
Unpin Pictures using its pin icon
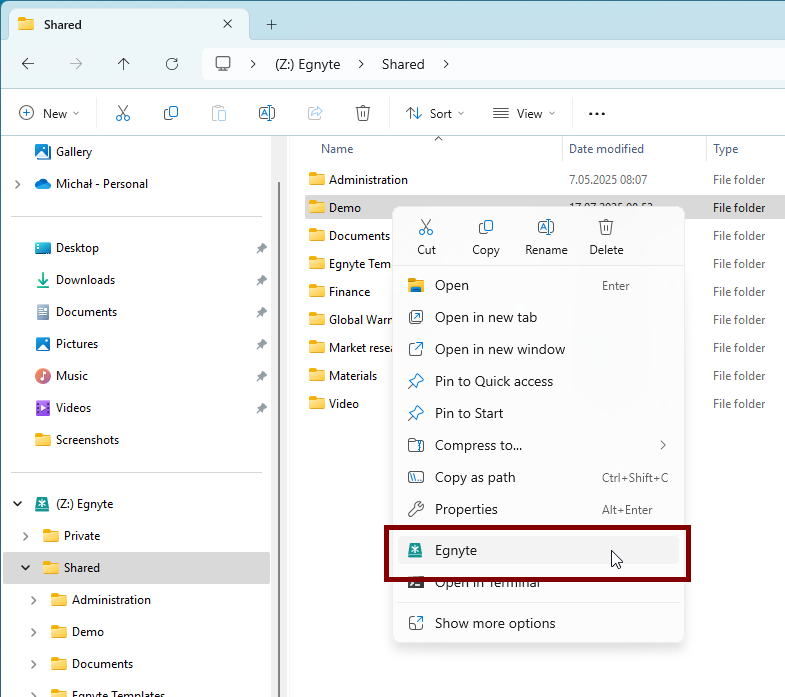click(x=261, y=344)
